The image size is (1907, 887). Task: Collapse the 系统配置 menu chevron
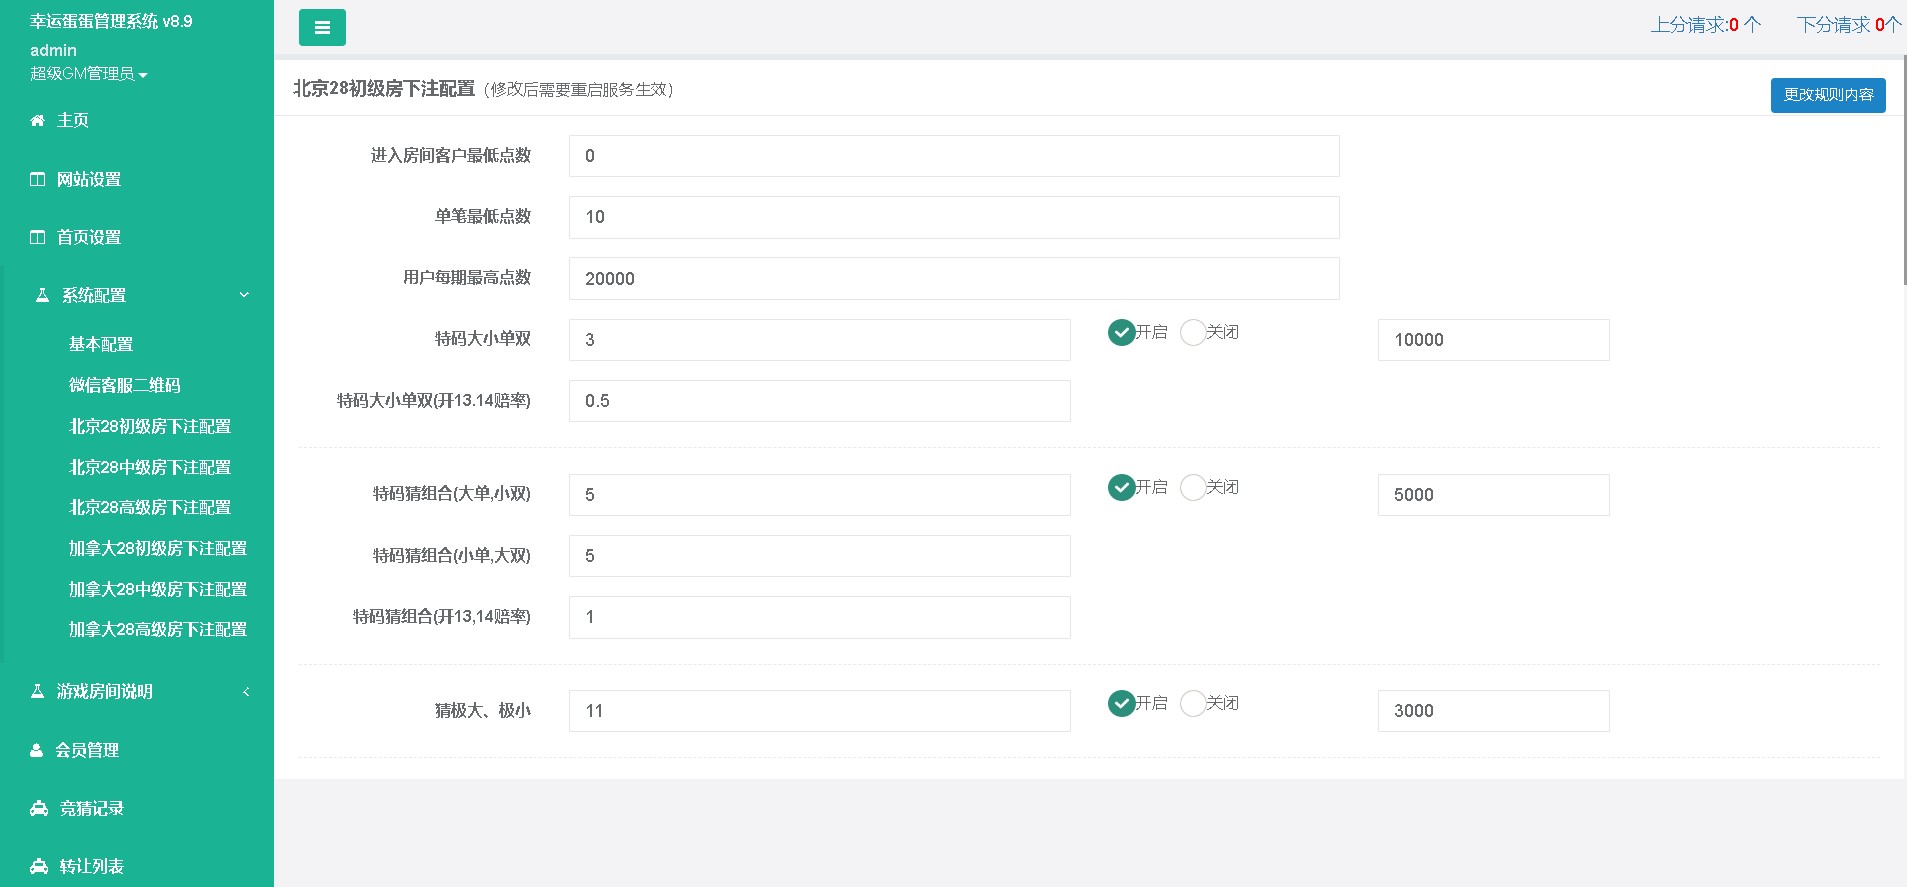244,296
